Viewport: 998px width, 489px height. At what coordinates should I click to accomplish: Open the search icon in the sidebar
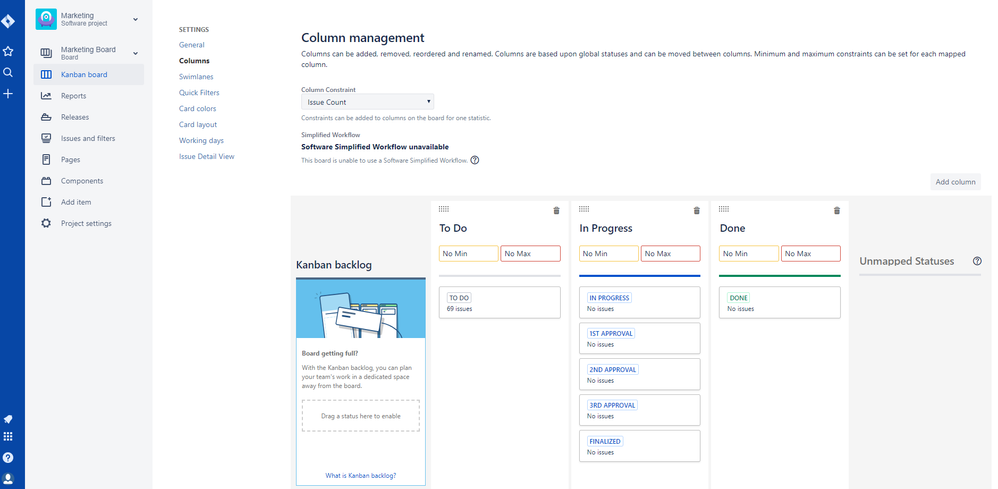(x=8, y=72)
